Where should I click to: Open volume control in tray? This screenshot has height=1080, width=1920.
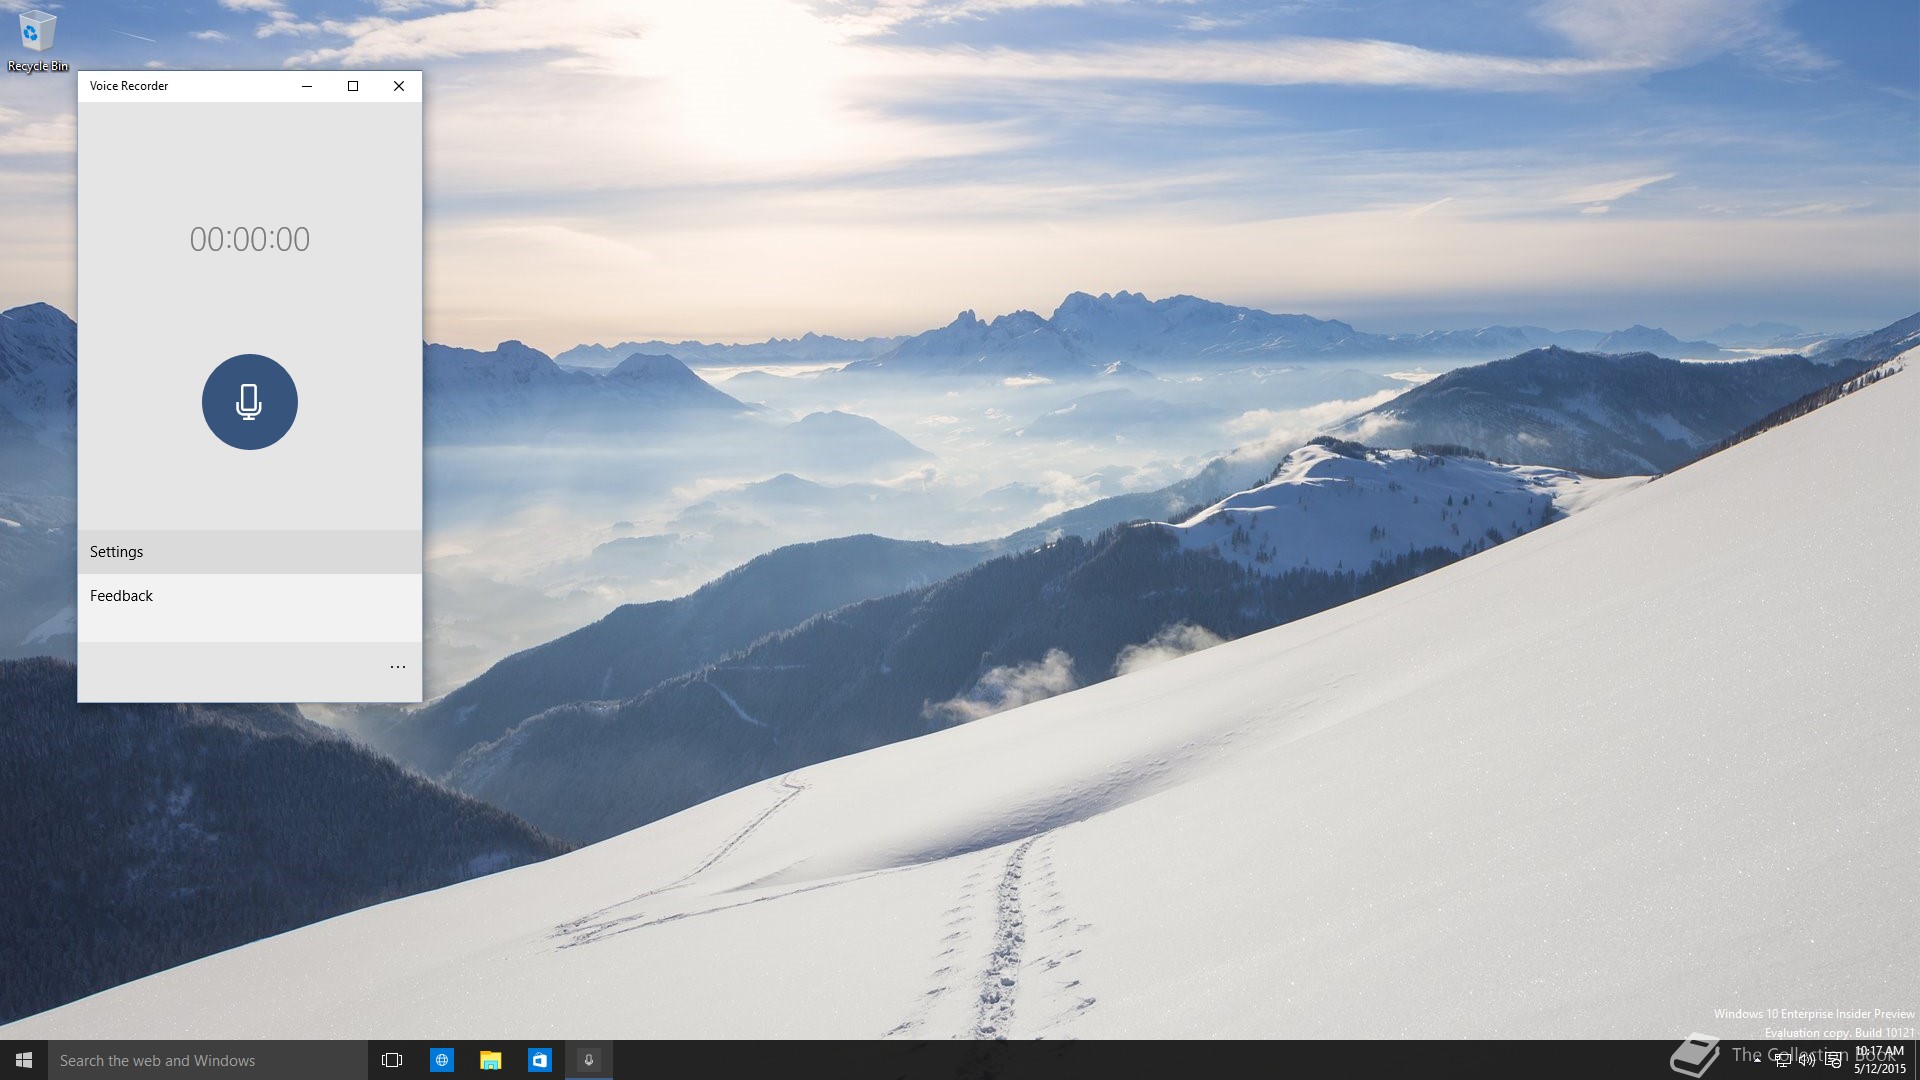click(1807, 1060)
